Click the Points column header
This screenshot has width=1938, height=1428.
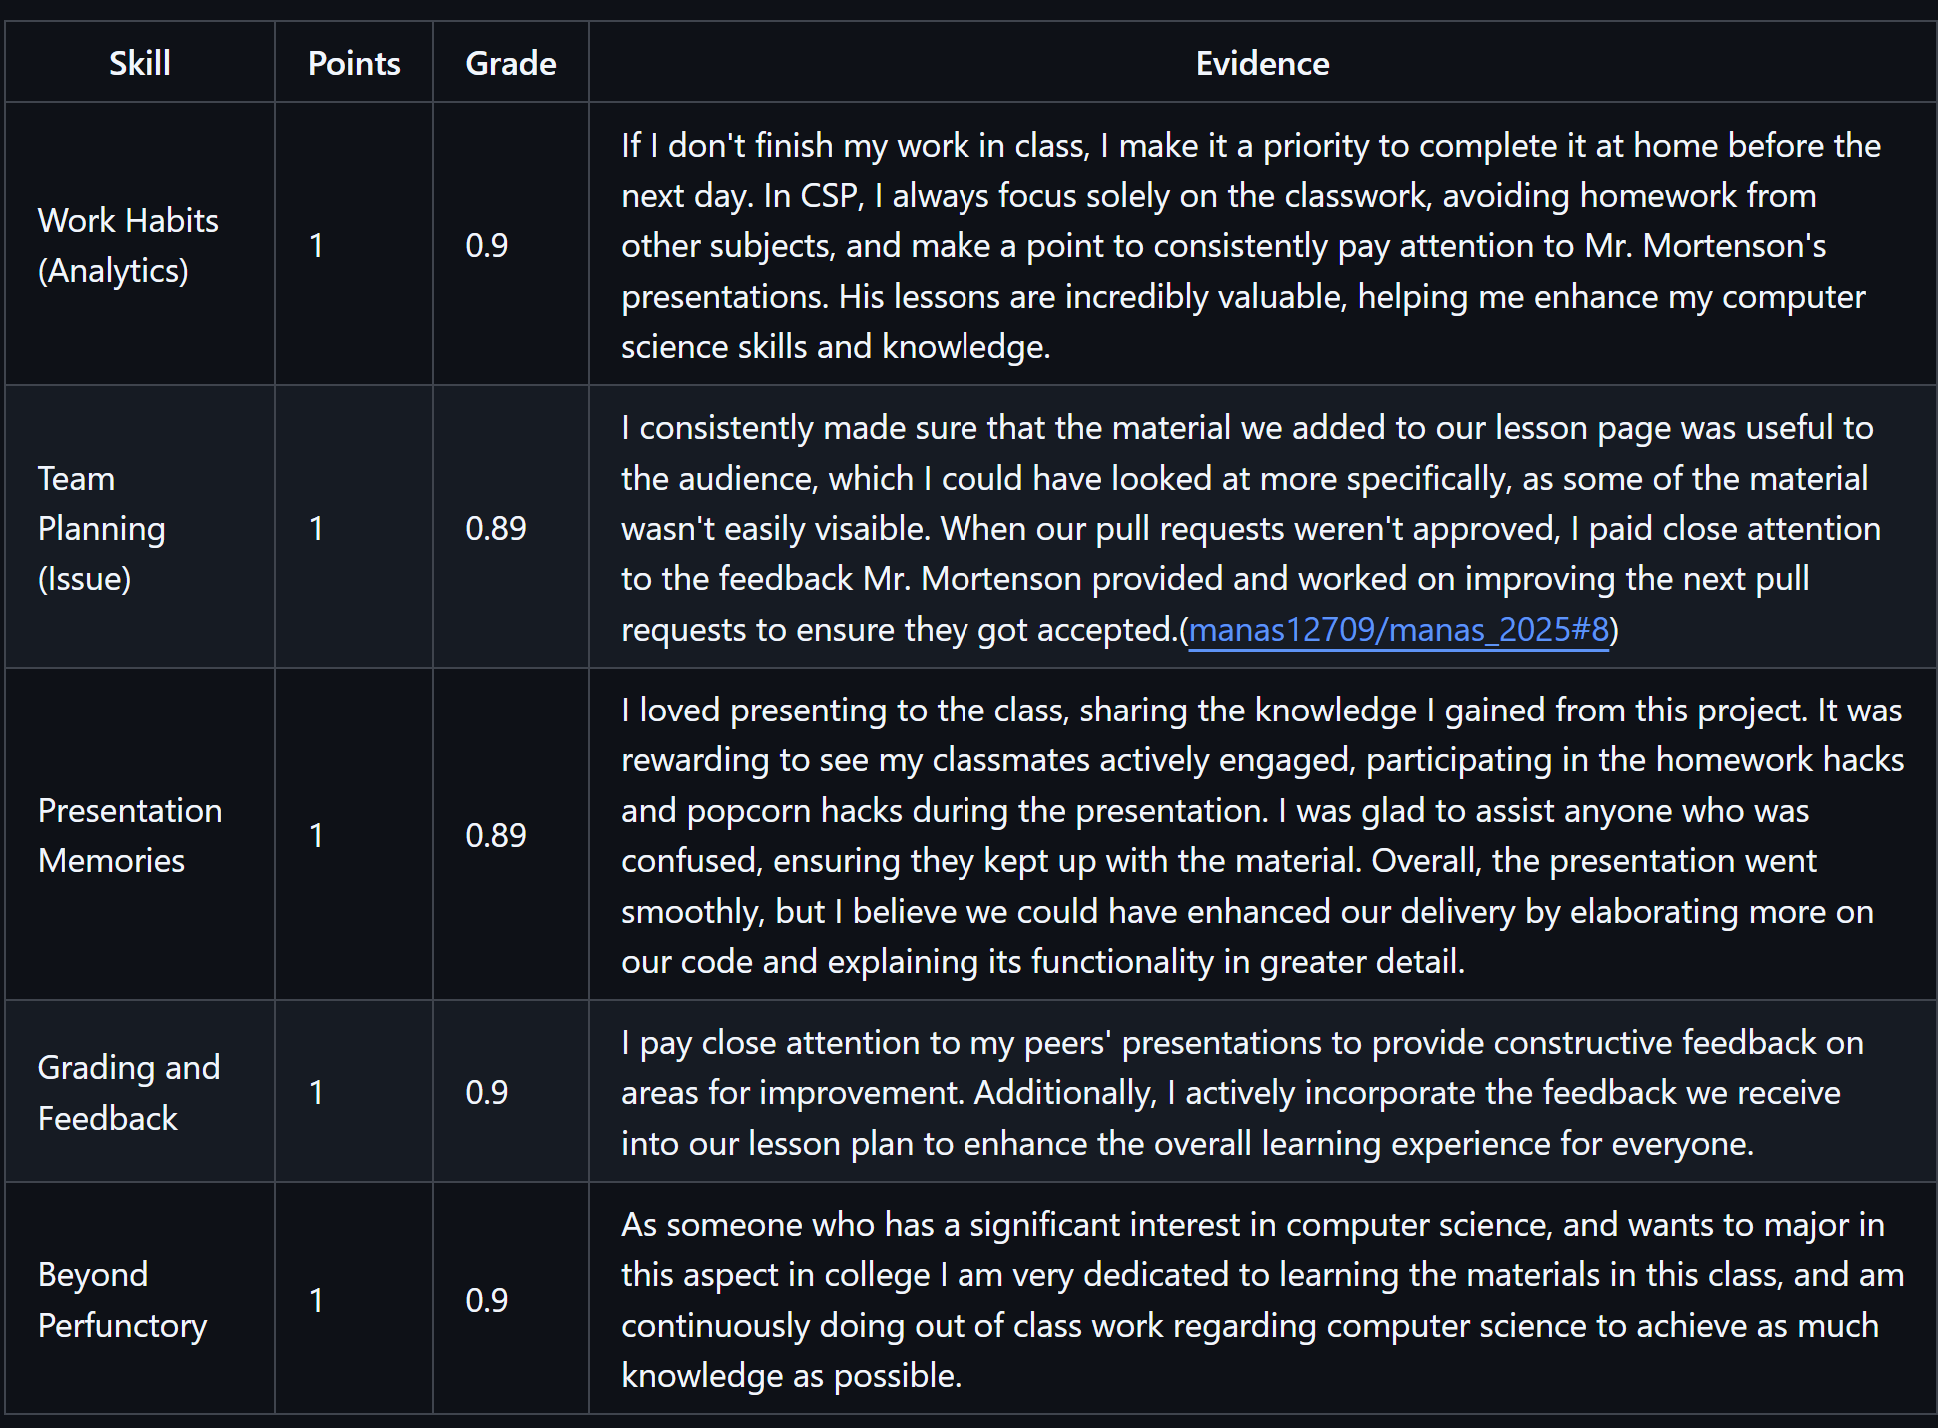point(354,64)
